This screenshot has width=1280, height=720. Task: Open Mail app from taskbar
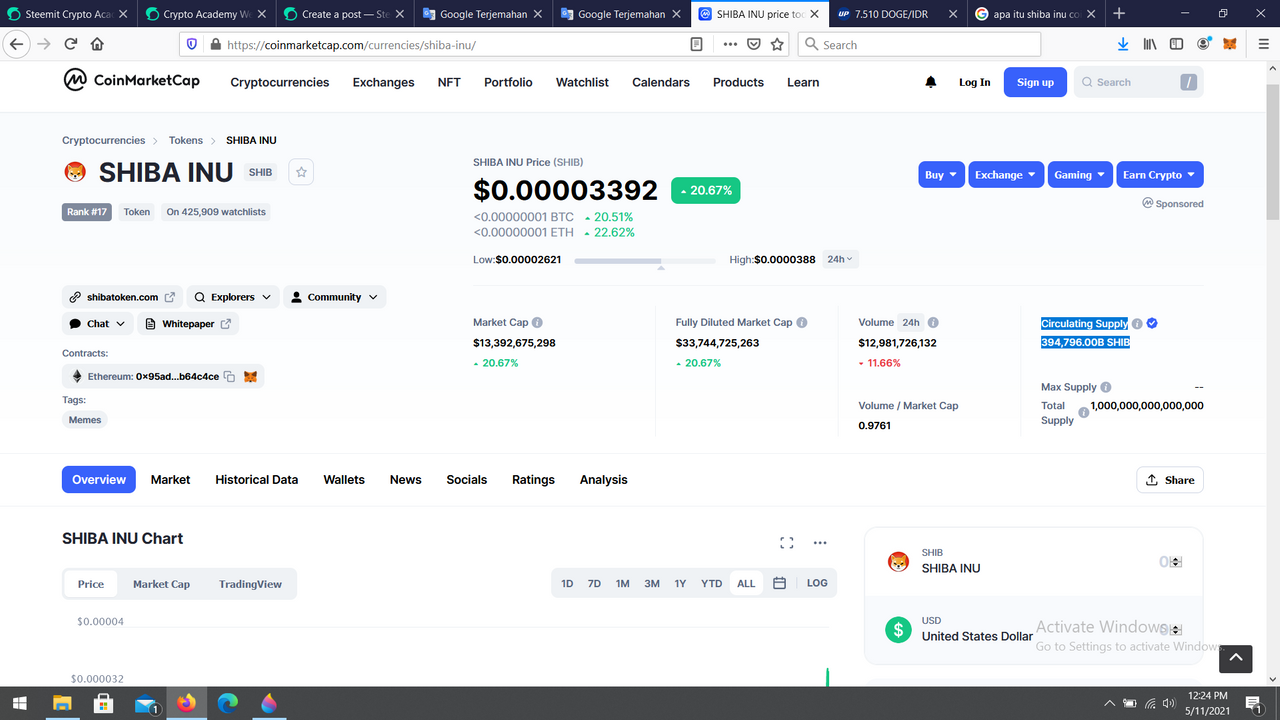click(146, 703)
